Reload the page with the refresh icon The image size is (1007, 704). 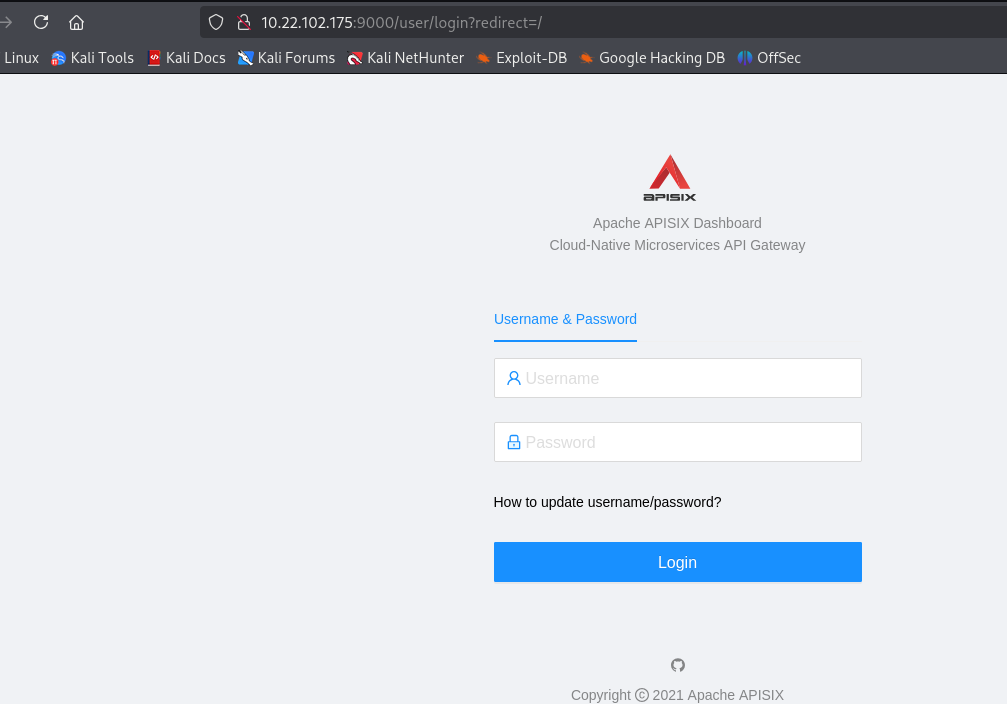(41, 22)
